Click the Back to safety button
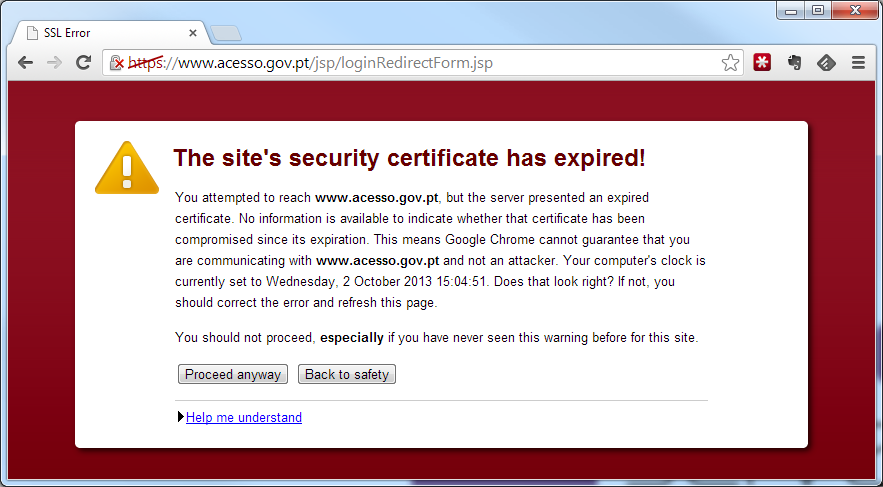 347,374
